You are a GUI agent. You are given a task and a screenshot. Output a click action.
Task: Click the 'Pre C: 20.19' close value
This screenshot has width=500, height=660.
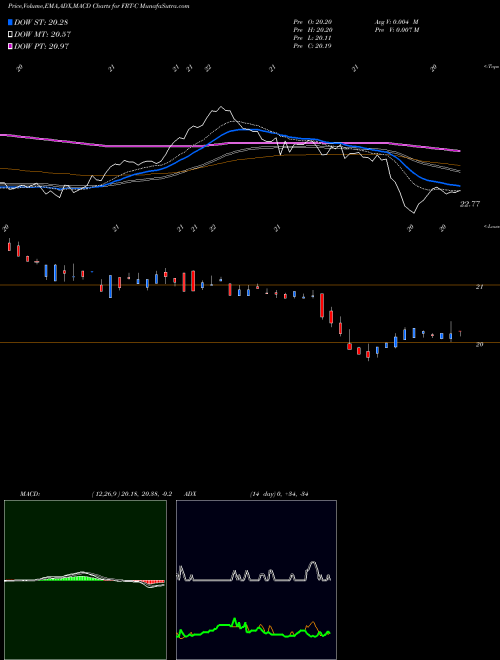(x=313, y=46)
